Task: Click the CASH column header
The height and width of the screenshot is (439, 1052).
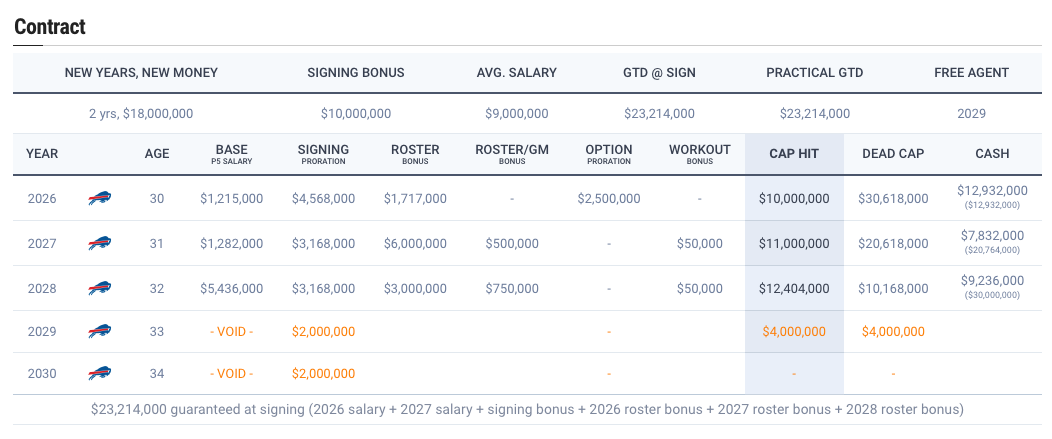Action: point(992,154)
